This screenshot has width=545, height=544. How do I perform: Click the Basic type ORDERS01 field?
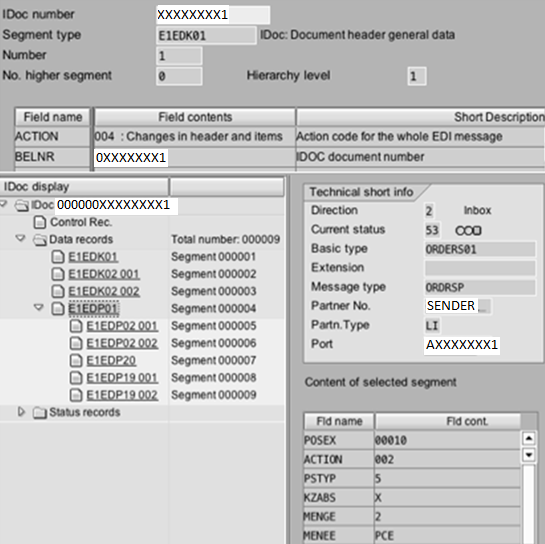point(480,249)
